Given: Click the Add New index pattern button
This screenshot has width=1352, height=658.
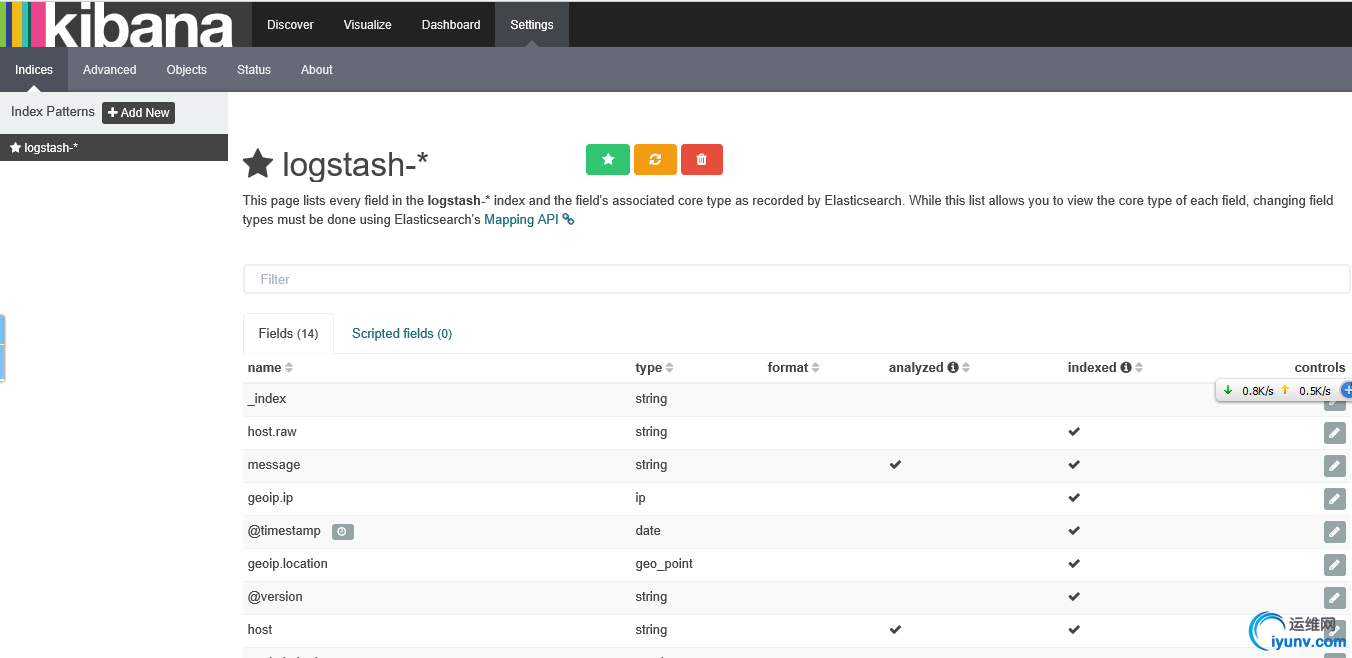Looking at the screenshot, I should (139, 113).
